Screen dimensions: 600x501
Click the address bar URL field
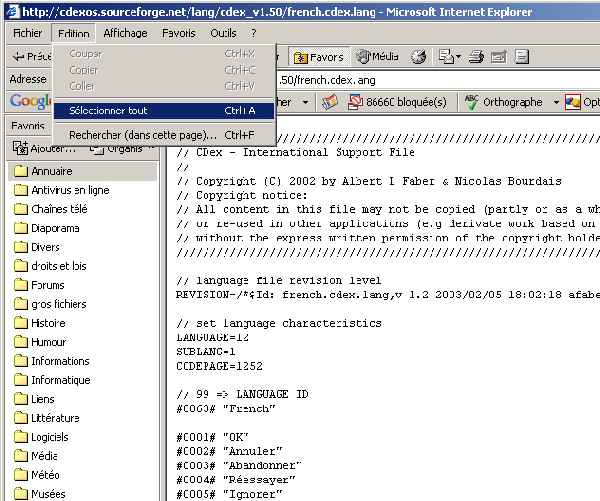tap(420, 79)
